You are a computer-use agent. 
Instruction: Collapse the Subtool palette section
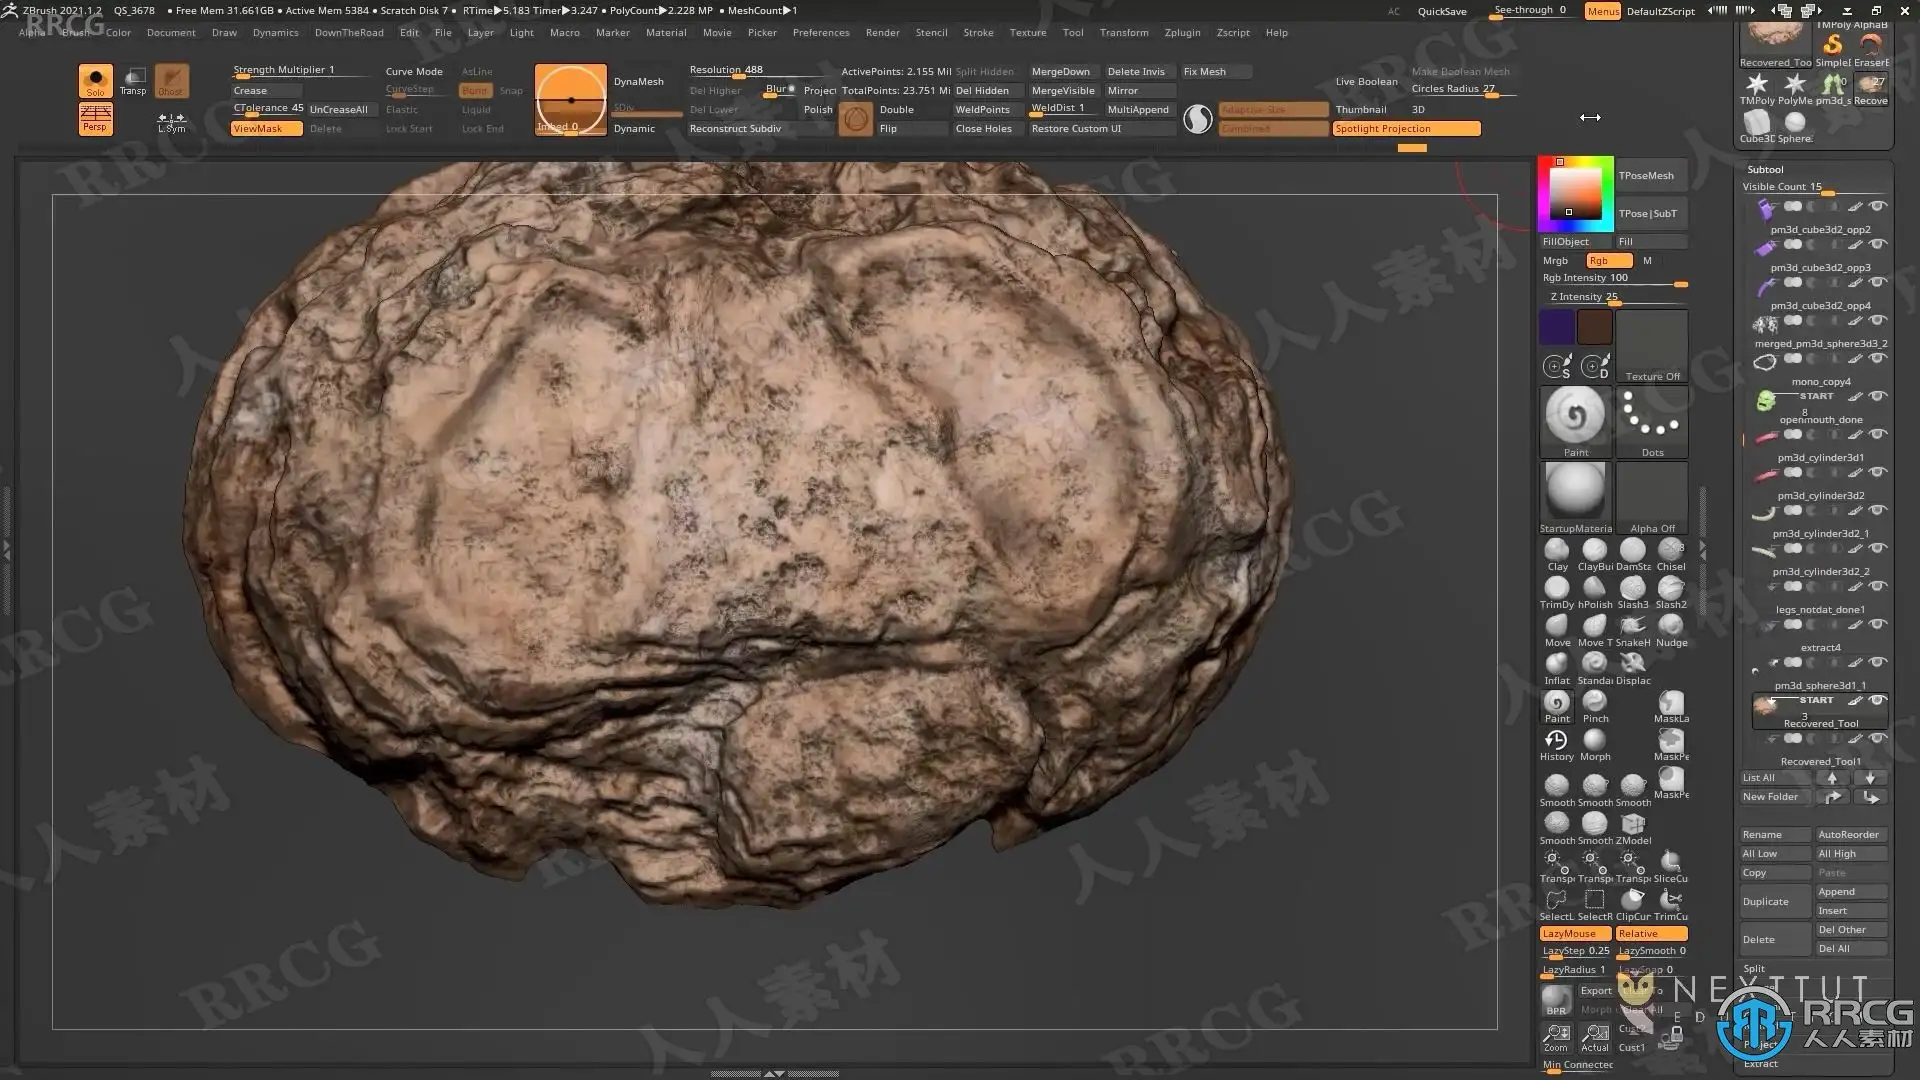(1765, 169)
